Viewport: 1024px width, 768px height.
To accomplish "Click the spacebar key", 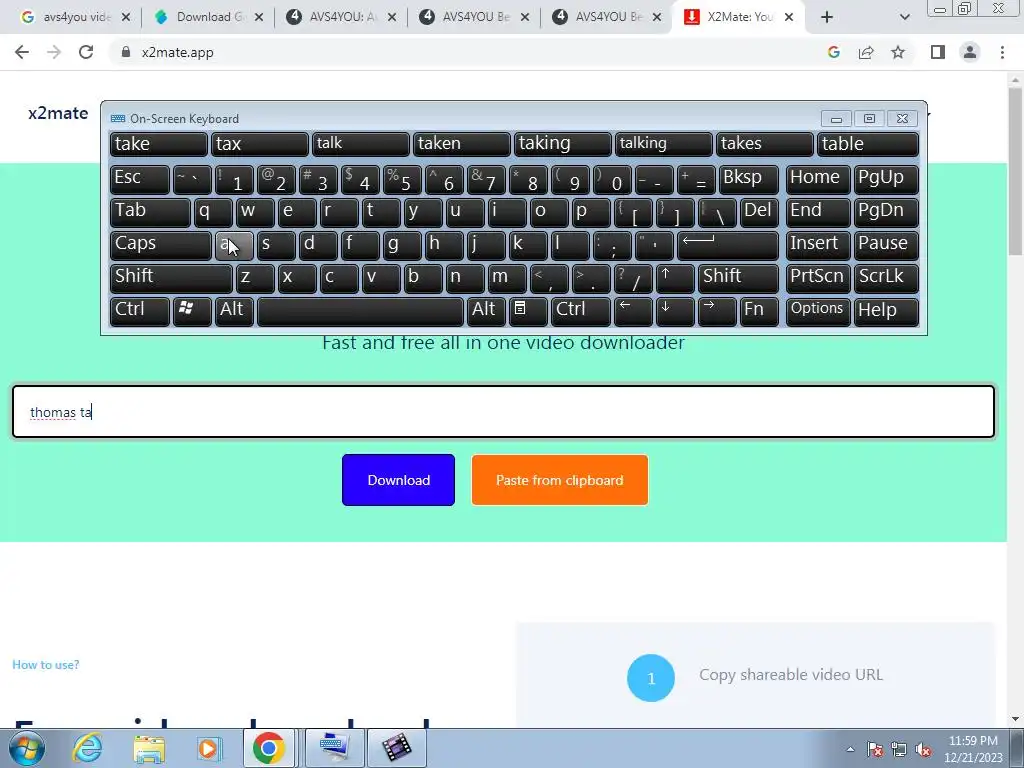I will point(360,311).
